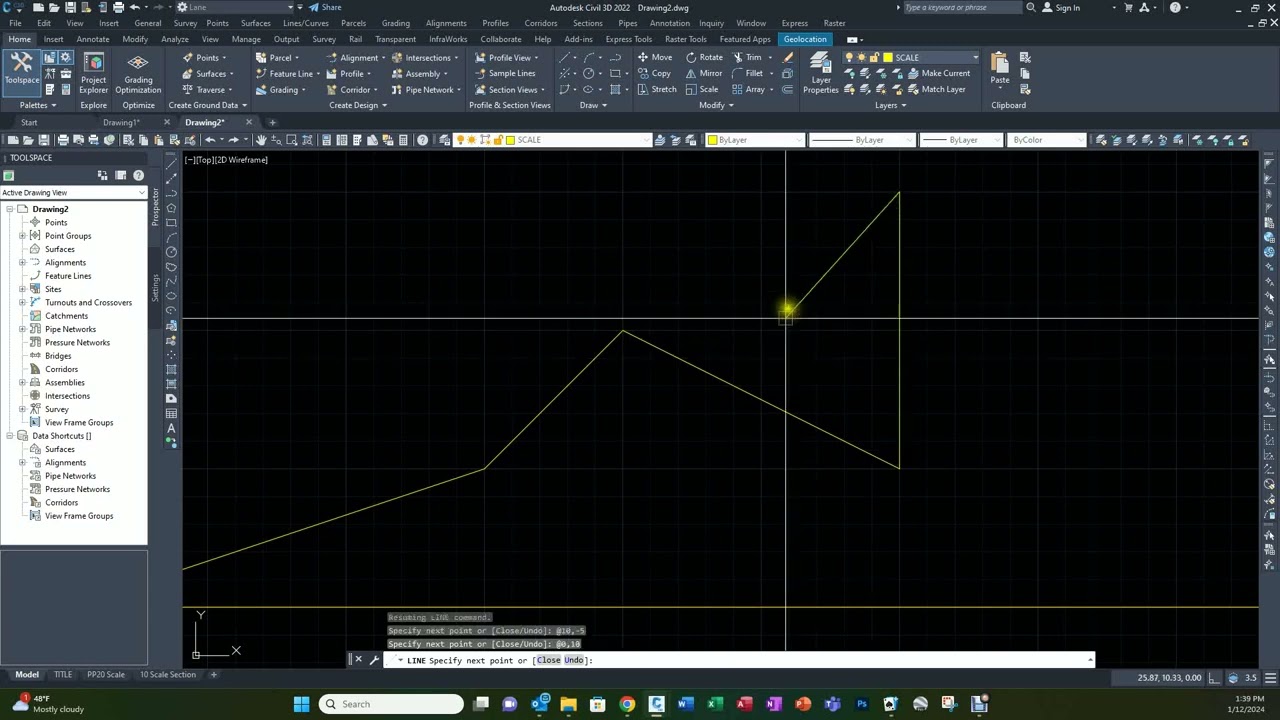Click the Help question mark in toolbar
The image size is (1280, 720).
pyautogui.click(x=422, y=140)
